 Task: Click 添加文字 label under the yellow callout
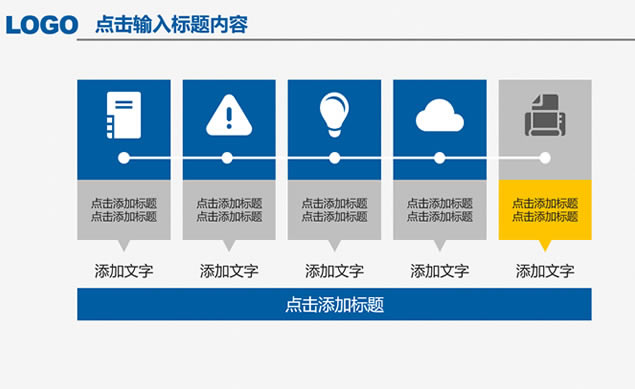point(545,271)
